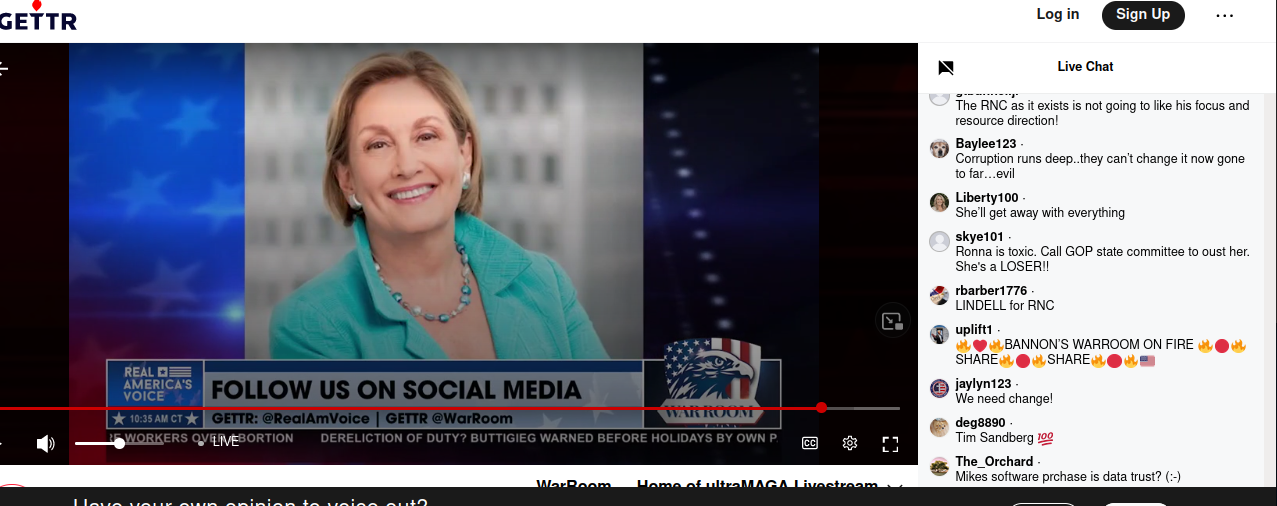Click the Sign Up button
Viewport: 1277px width, 506px height.
(1143, 14)
